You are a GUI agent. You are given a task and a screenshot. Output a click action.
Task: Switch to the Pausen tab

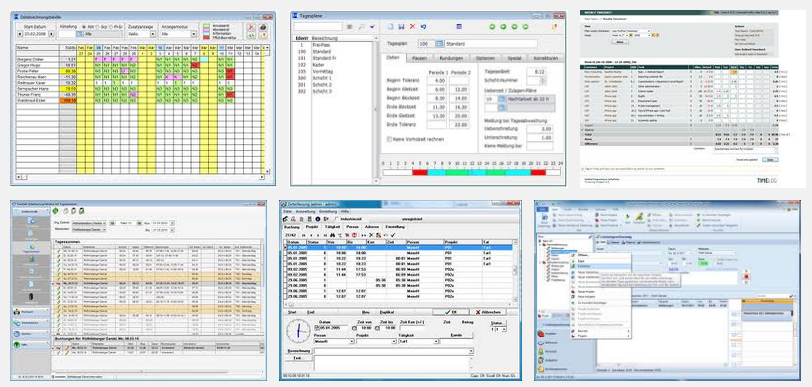(419, 59)
